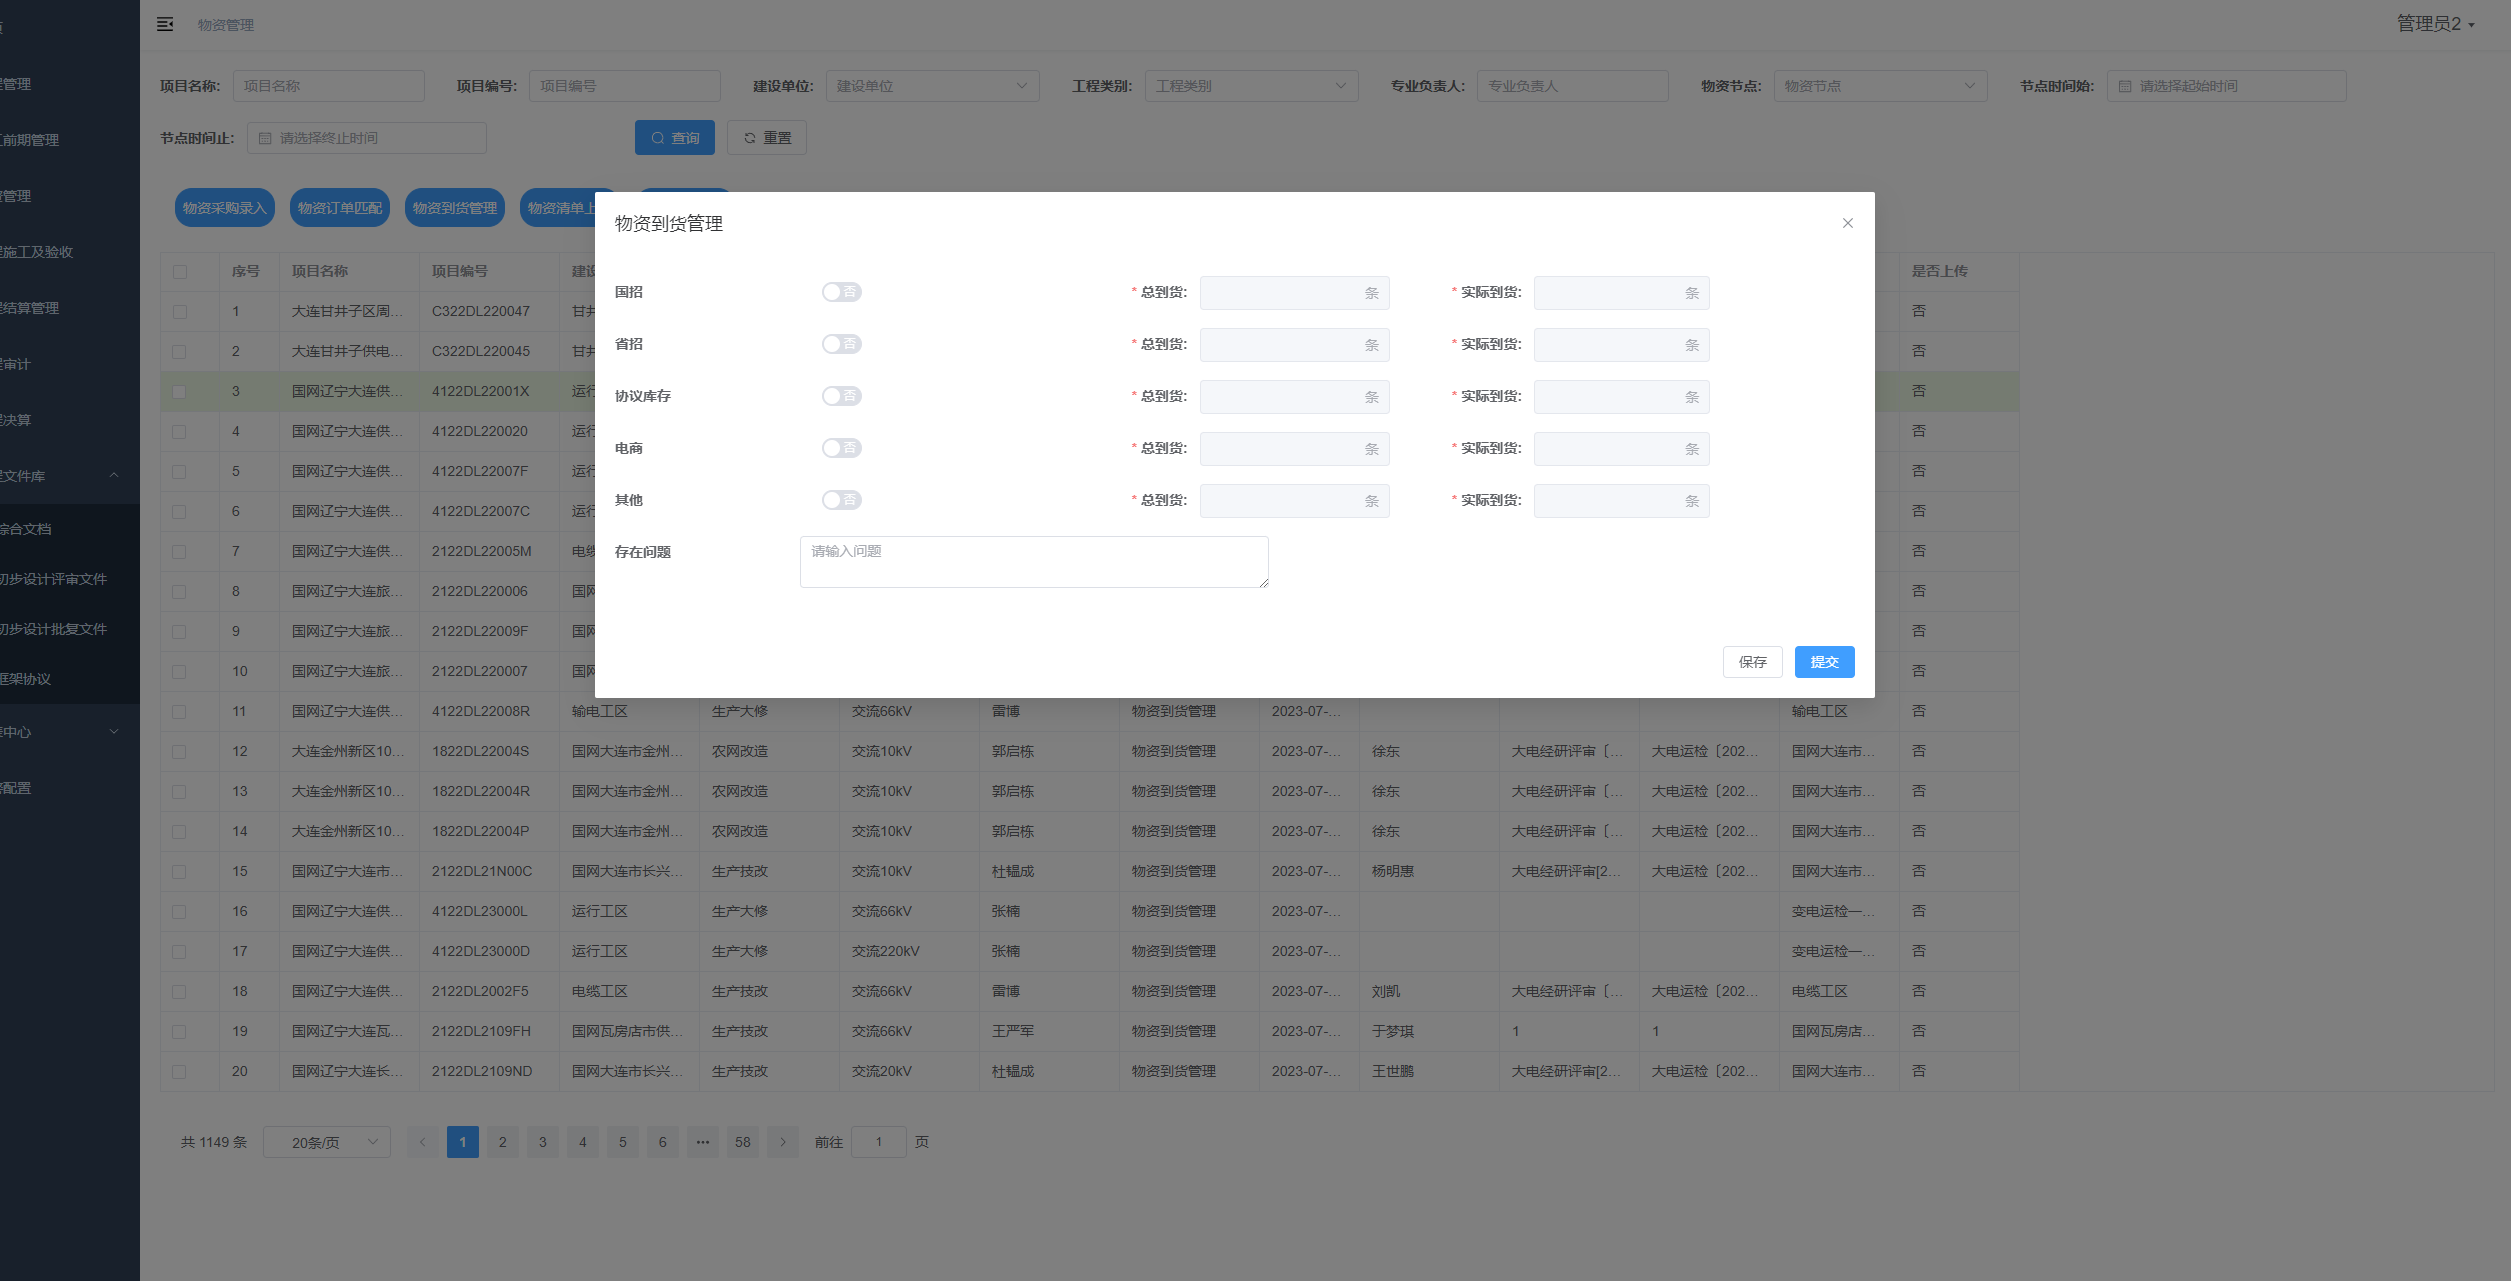The image size is (2511, 1281).
Task: Click the refresh icon in 重置 button
Action: click(750, 138)
